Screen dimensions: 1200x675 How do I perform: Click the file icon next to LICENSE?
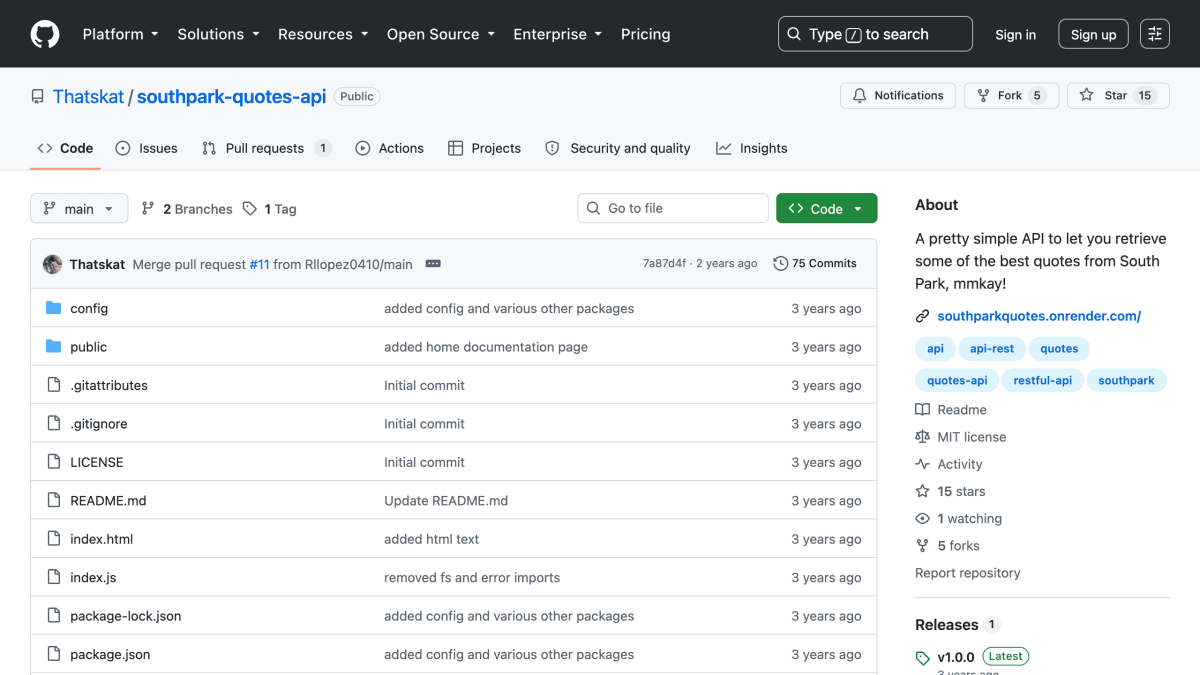pyautogui.click(x=54, y=462)
